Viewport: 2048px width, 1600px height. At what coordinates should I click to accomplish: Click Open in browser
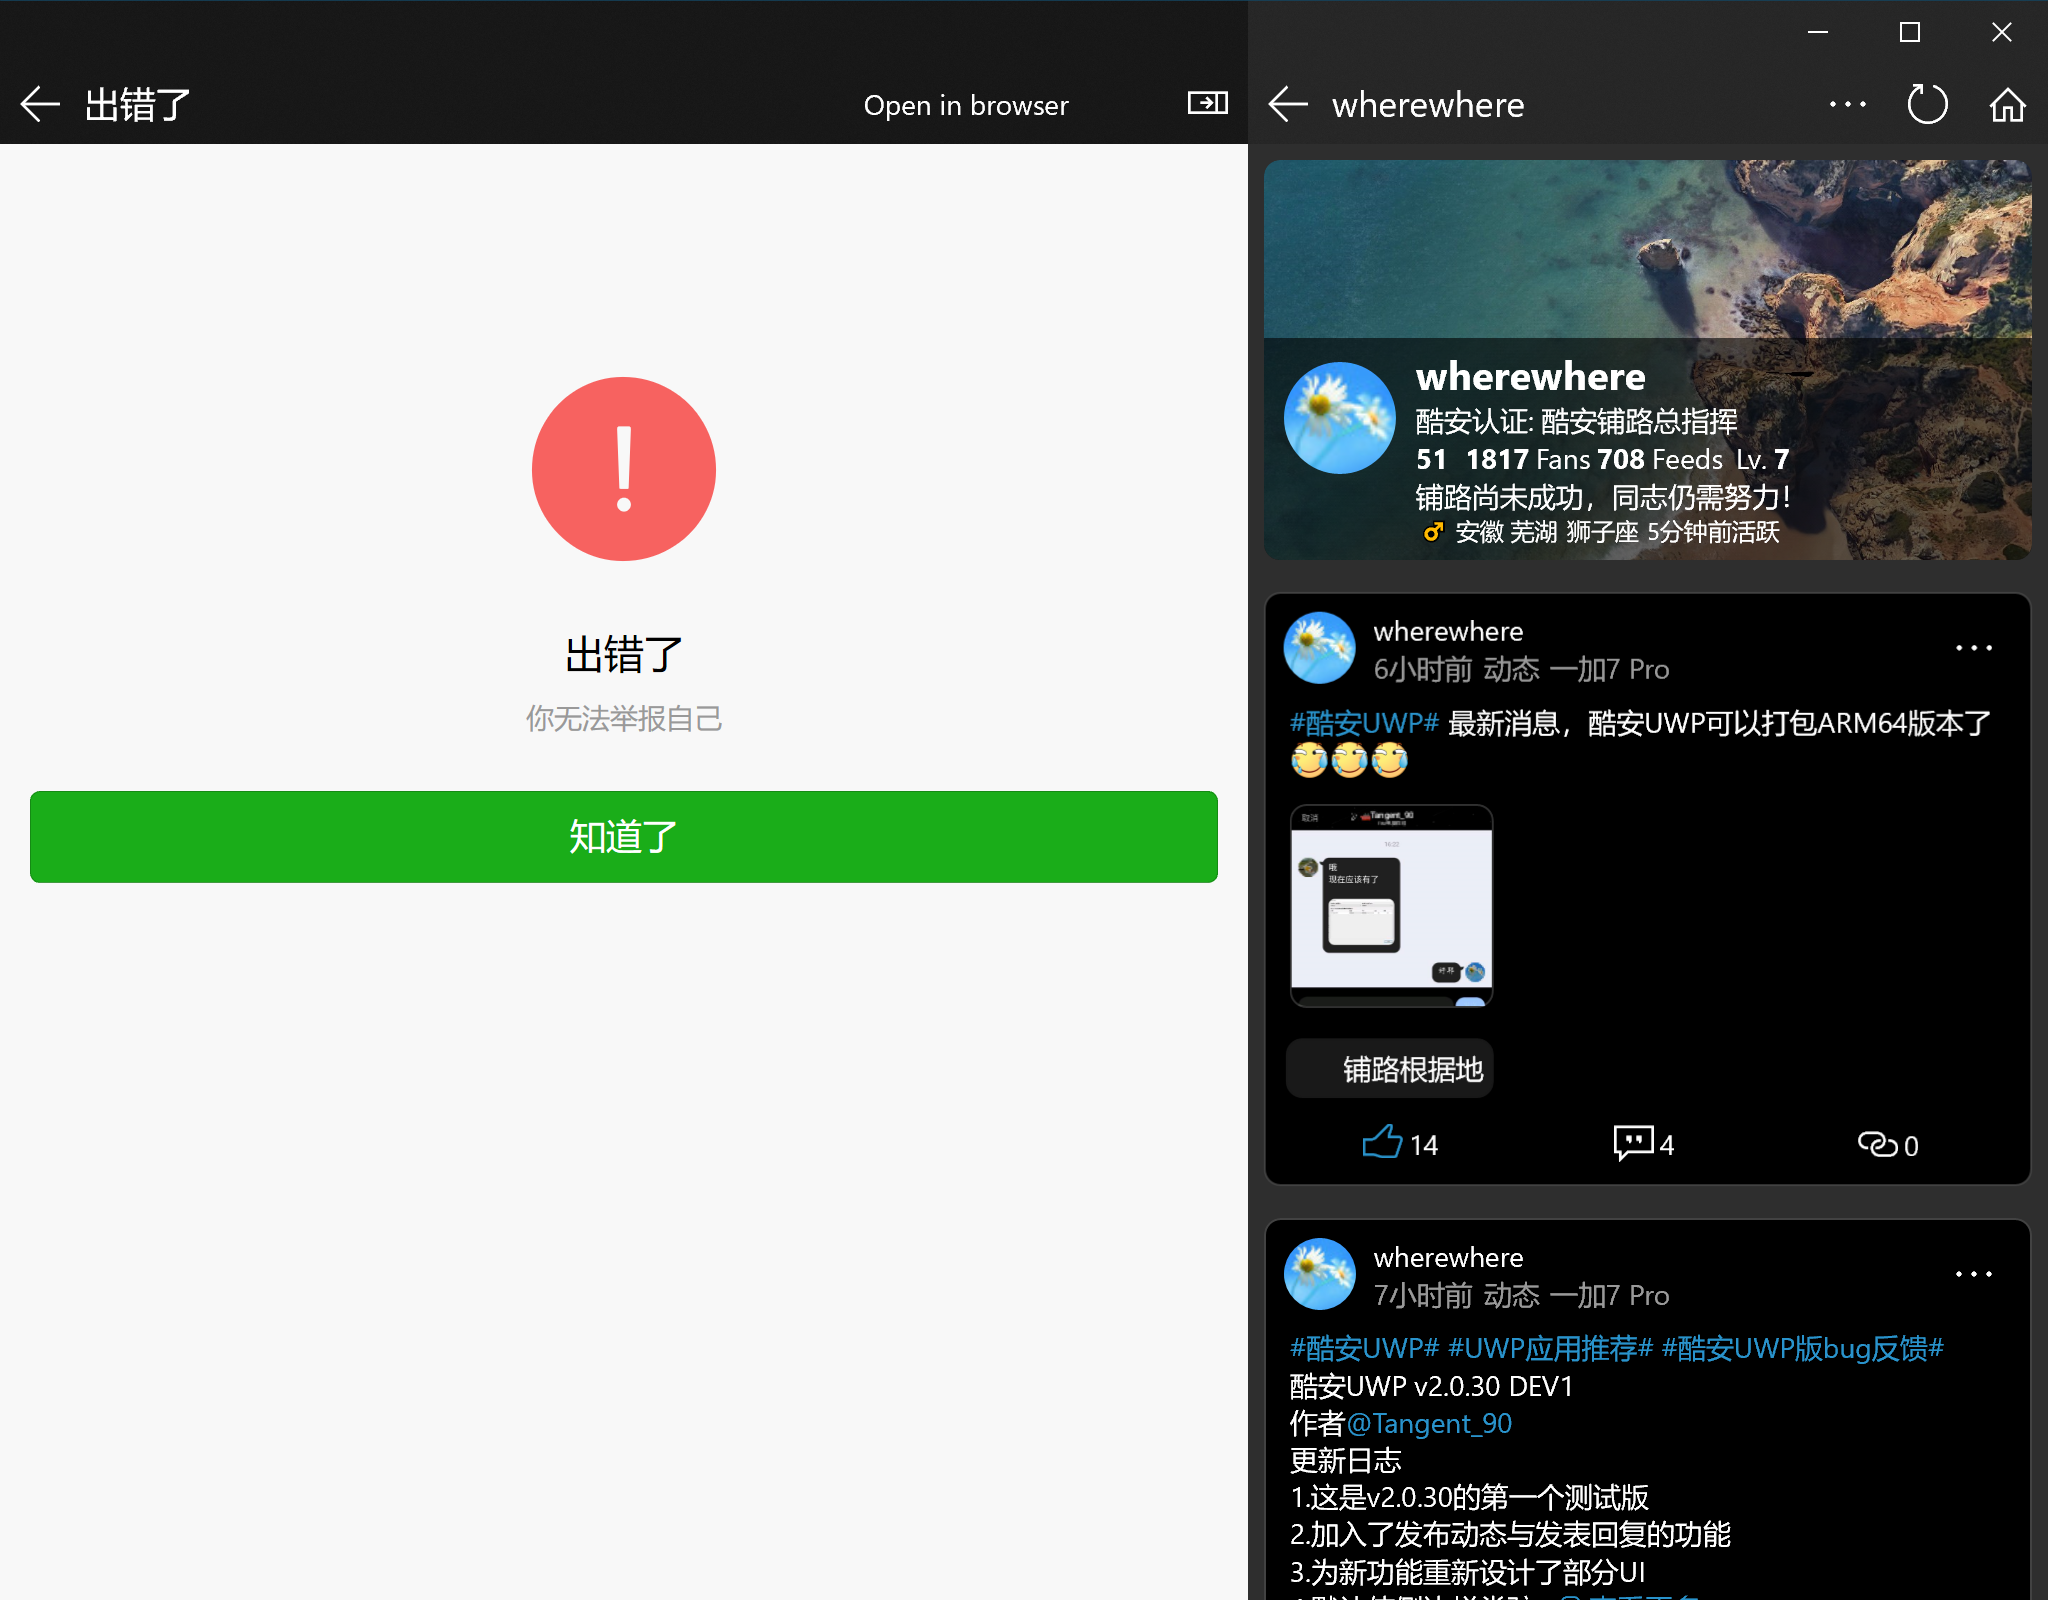[x=965, y=105]
